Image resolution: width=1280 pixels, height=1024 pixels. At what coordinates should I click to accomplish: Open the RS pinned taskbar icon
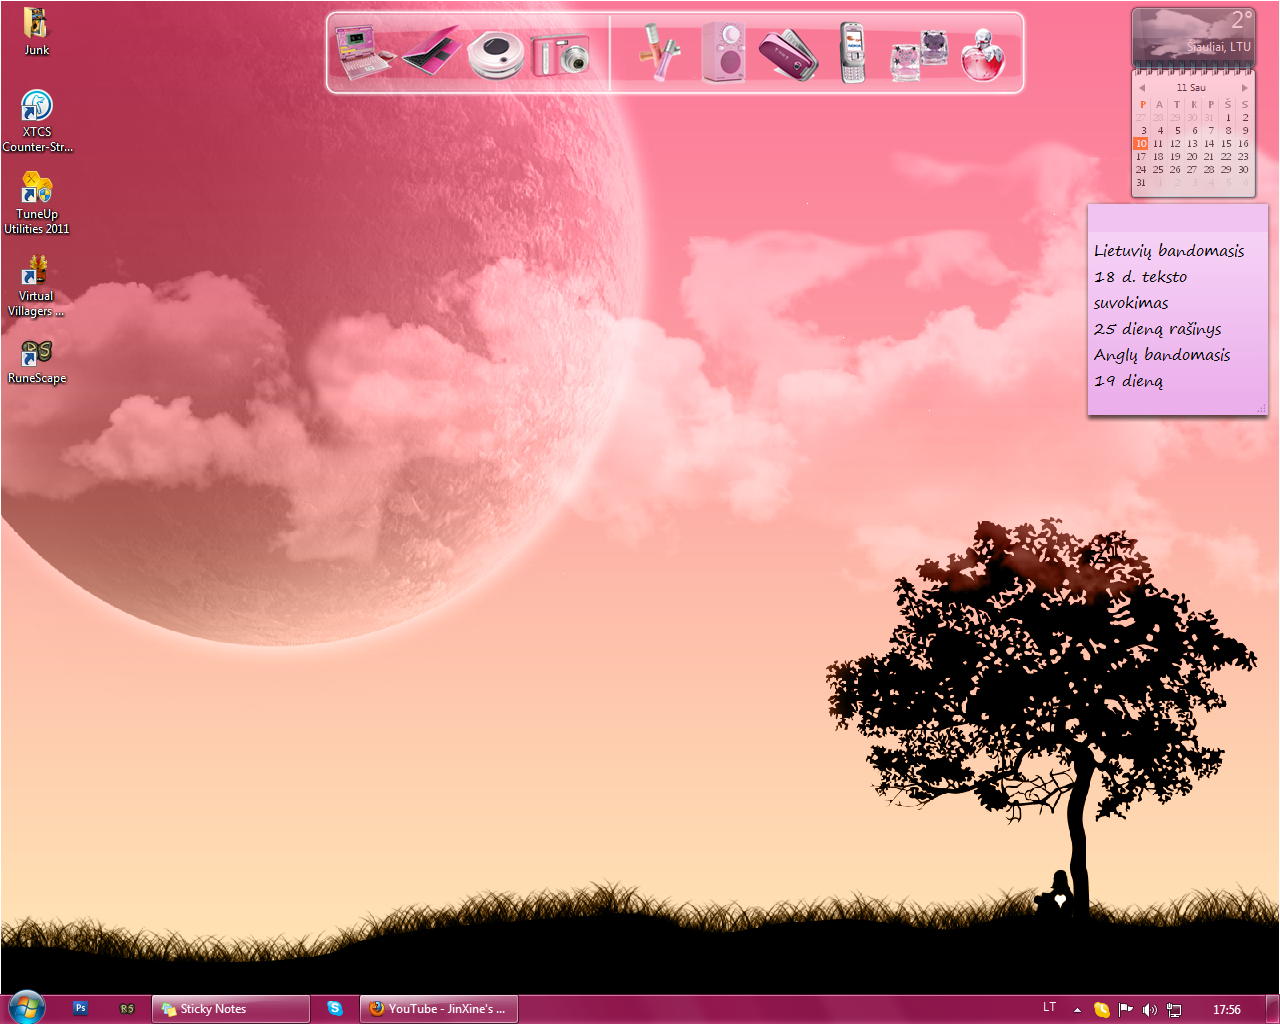[127, 1009]
